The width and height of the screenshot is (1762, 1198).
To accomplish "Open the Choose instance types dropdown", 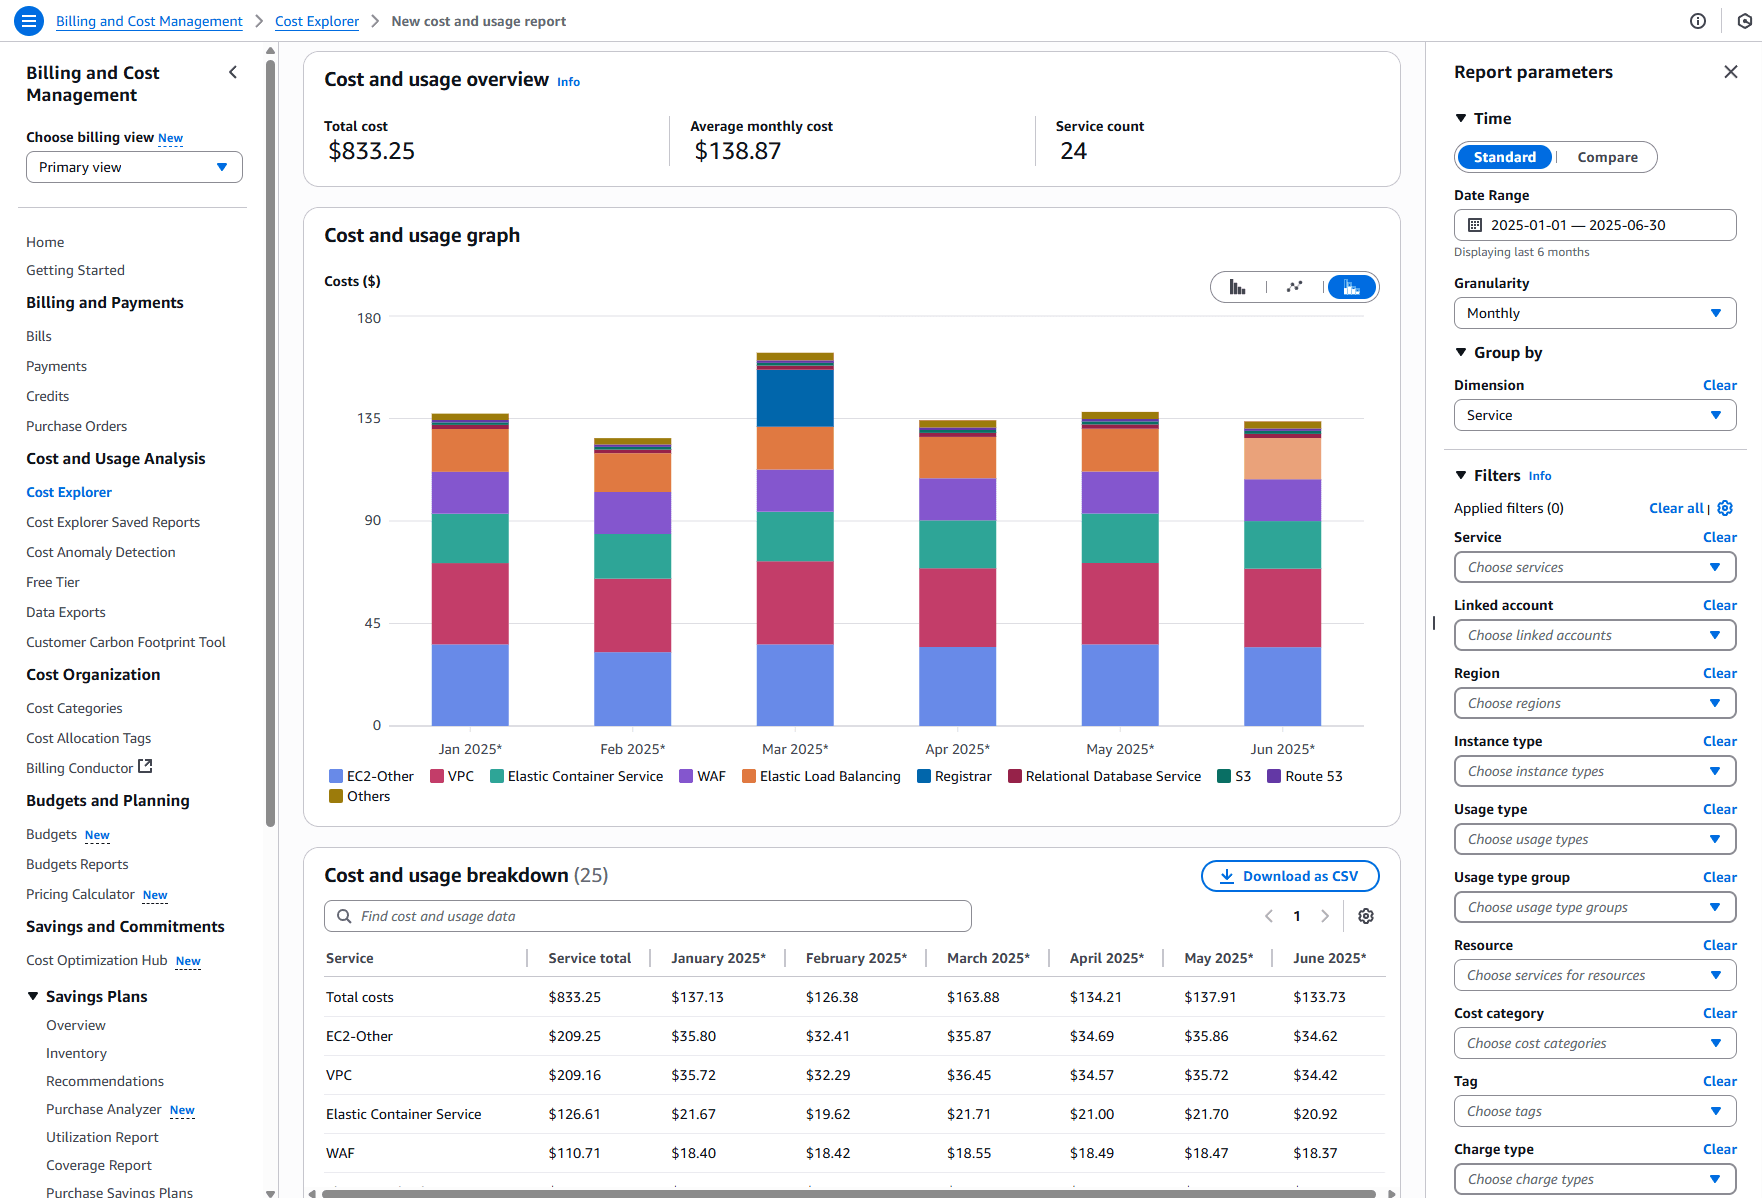I will pos(1595,771).
